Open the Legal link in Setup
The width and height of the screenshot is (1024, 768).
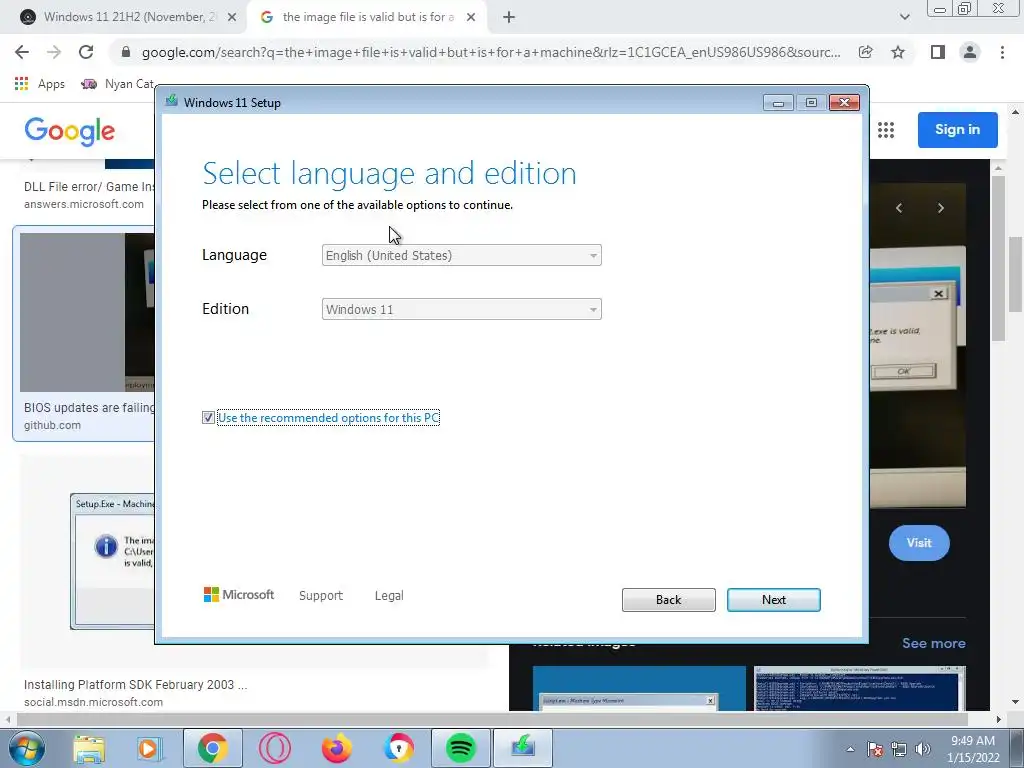(389, 596)
